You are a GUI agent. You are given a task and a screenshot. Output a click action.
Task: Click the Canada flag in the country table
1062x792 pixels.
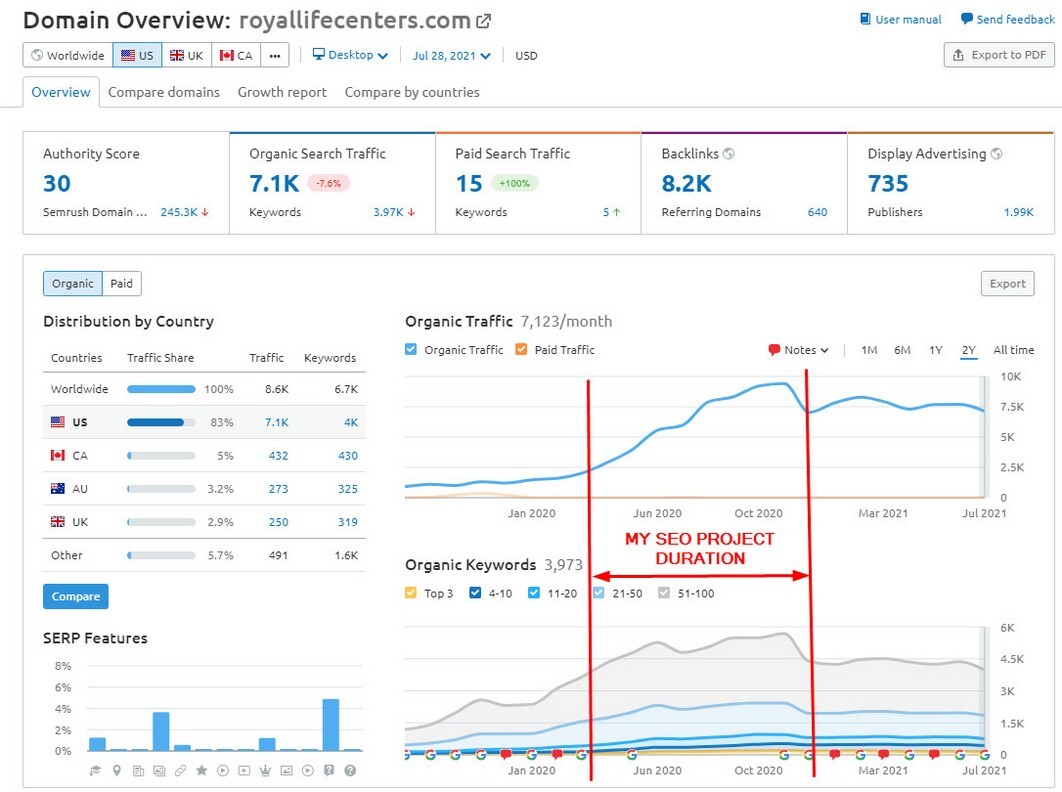(58, 455)
